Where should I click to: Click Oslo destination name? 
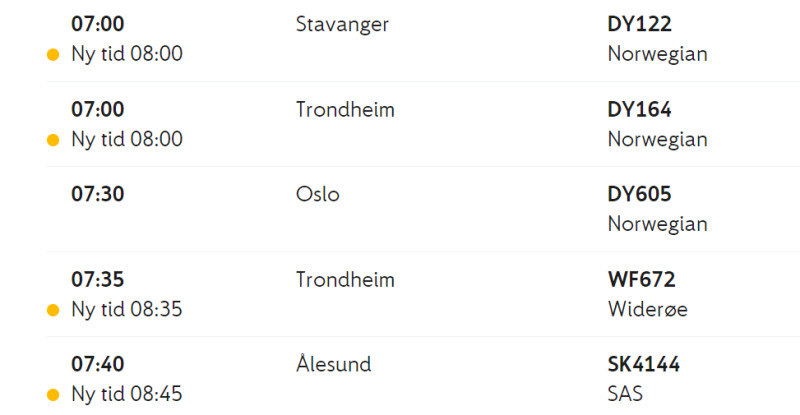[x=317, y=194]
